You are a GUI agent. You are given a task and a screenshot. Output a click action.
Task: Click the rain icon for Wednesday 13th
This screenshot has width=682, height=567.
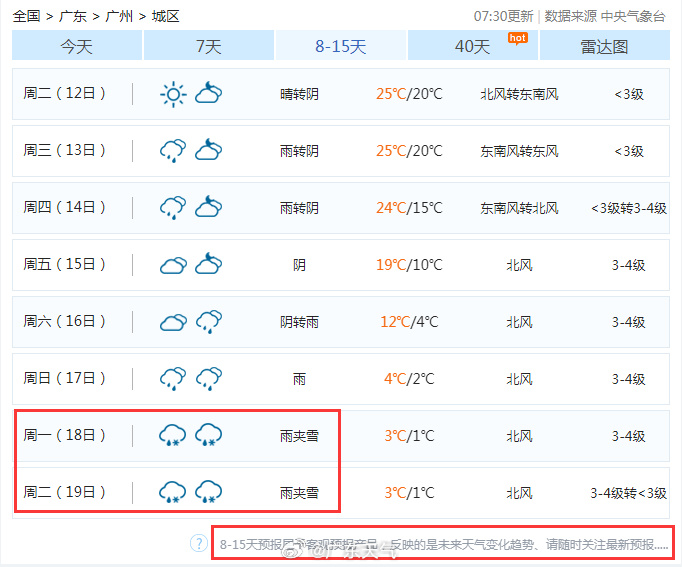click(173, 151)
